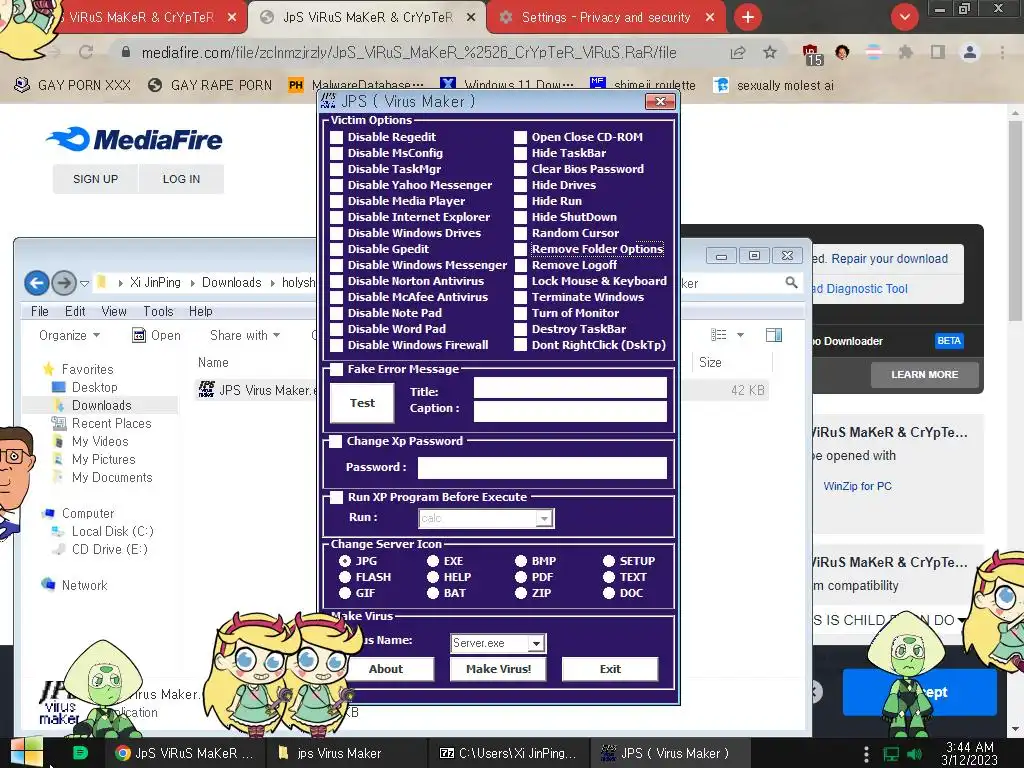Viewport: 1024px width, 768px height.
Task: Select the PDF server icon radio
Action: [x=520, y=577]
